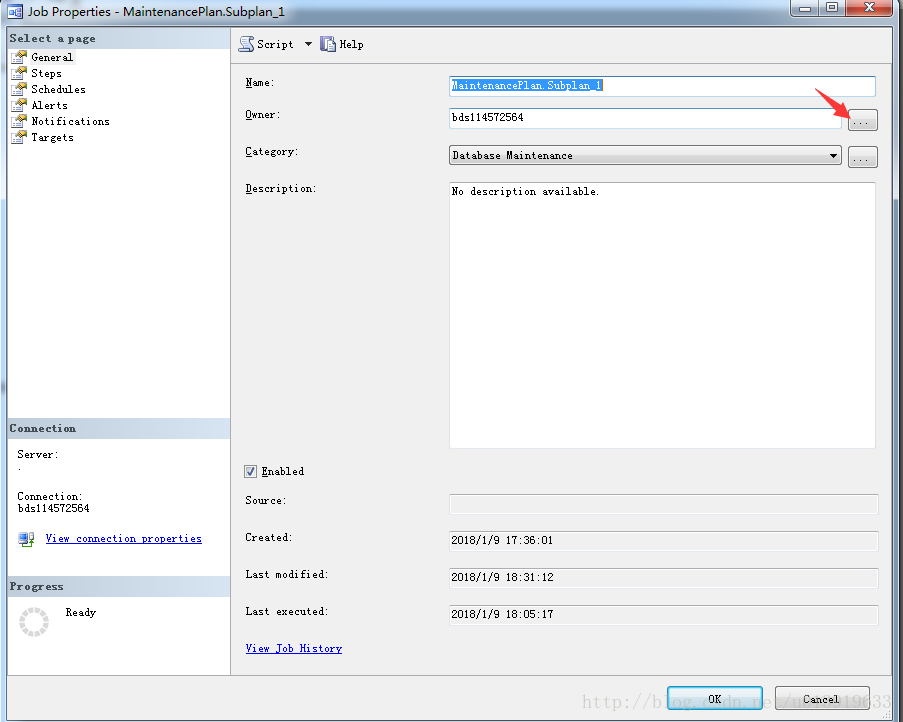Open the Schedules page
The height and width of the screenshot is (722, 903).
click(58, 89)
